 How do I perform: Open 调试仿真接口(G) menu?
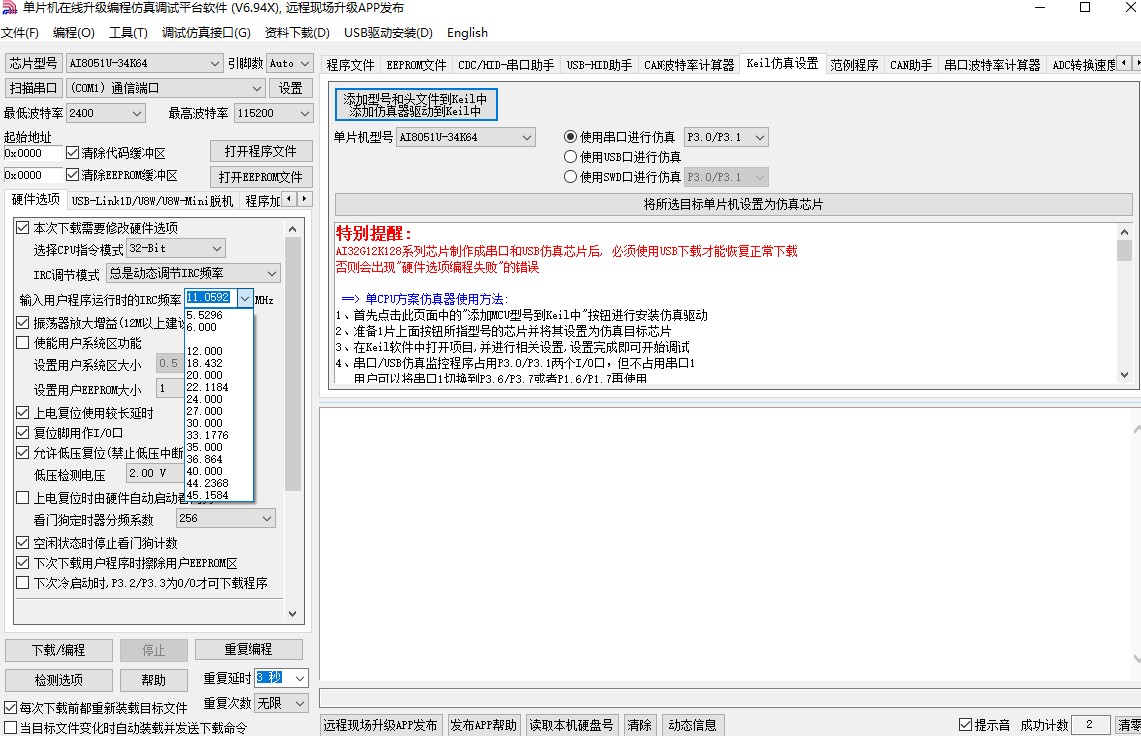coord(206,33)
